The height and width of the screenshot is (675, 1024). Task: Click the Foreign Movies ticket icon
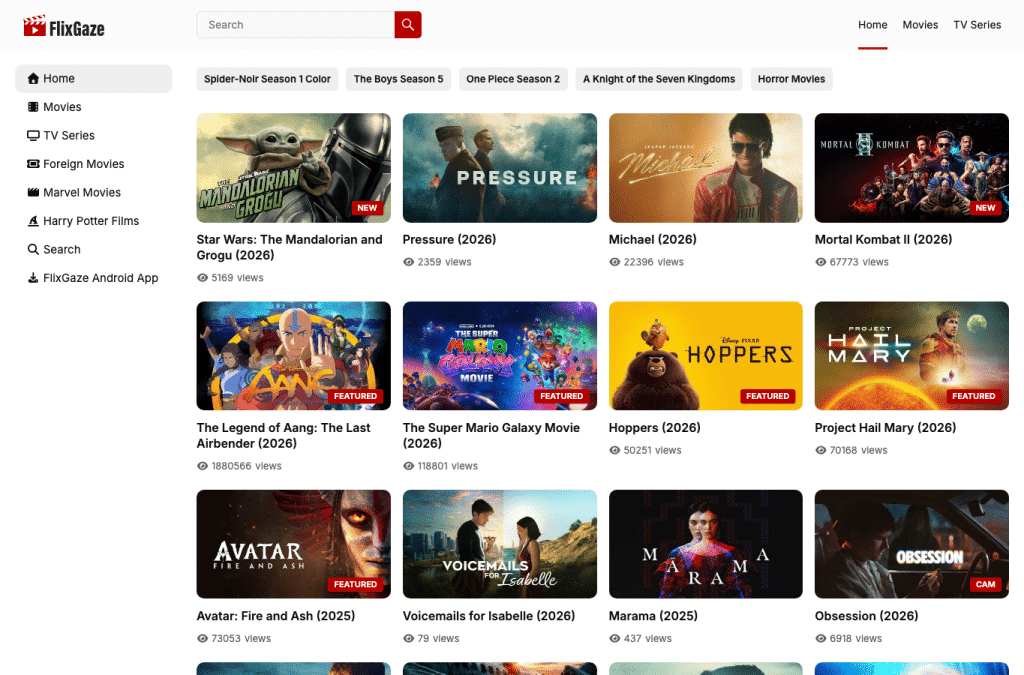pos(33,164)
